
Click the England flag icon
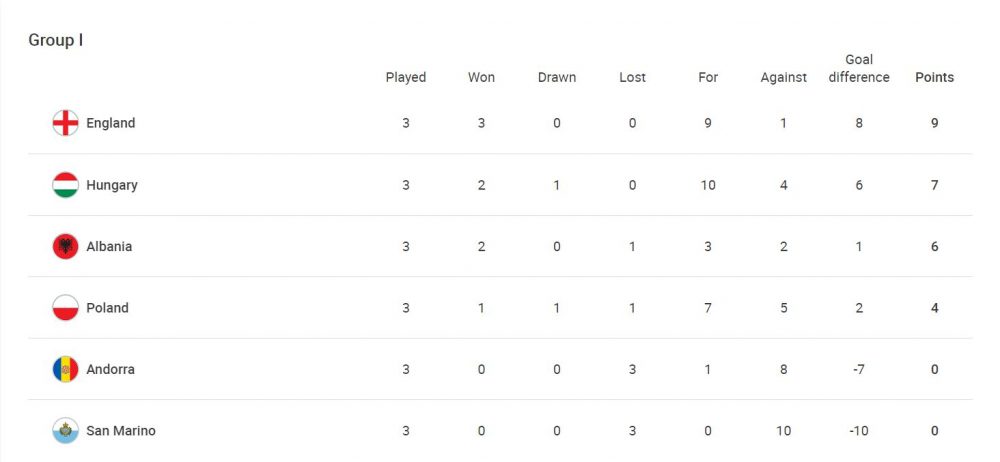[x=65, y=123]
